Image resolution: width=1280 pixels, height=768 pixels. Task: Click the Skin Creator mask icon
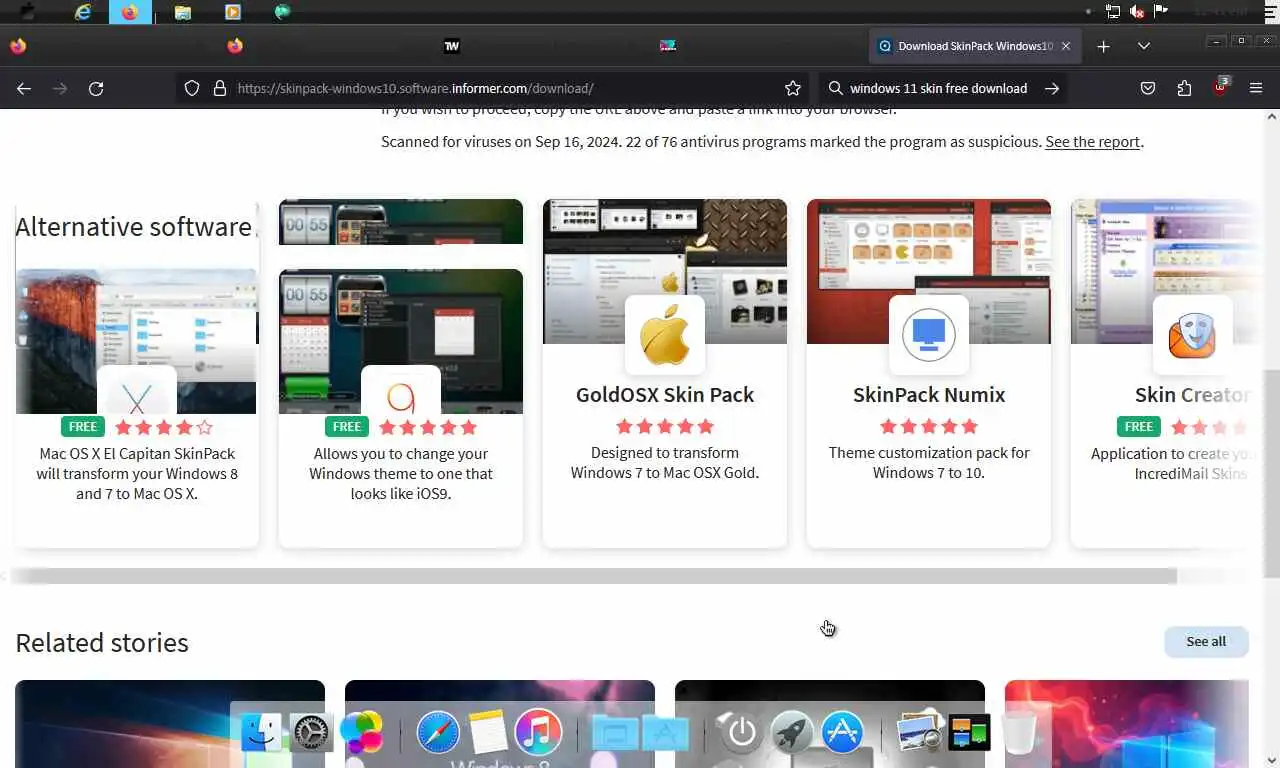(1192, 335)
